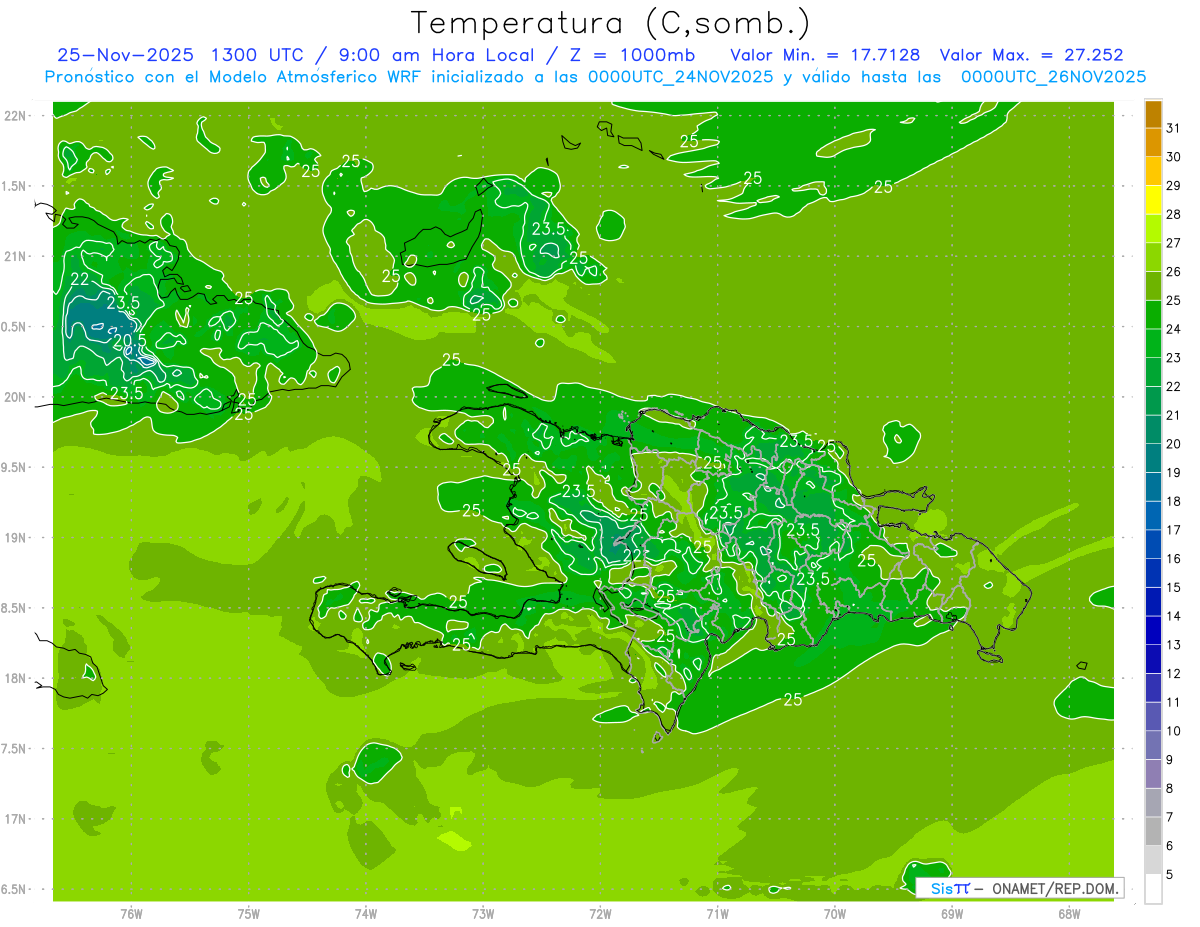Click the 76W longitude axis label
Viewport: 1200px width, 927px height.
pyautogui.click(x=131, y=914)
